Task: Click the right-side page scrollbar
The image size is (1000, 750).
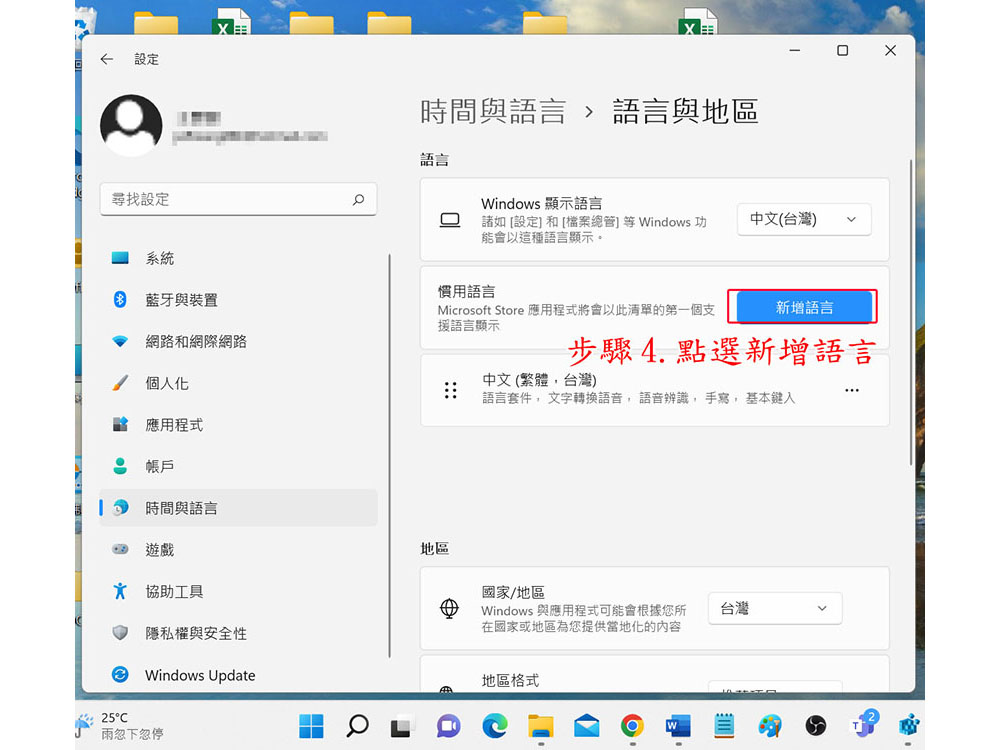Action: pyautogui.click(x=911, y=310)
